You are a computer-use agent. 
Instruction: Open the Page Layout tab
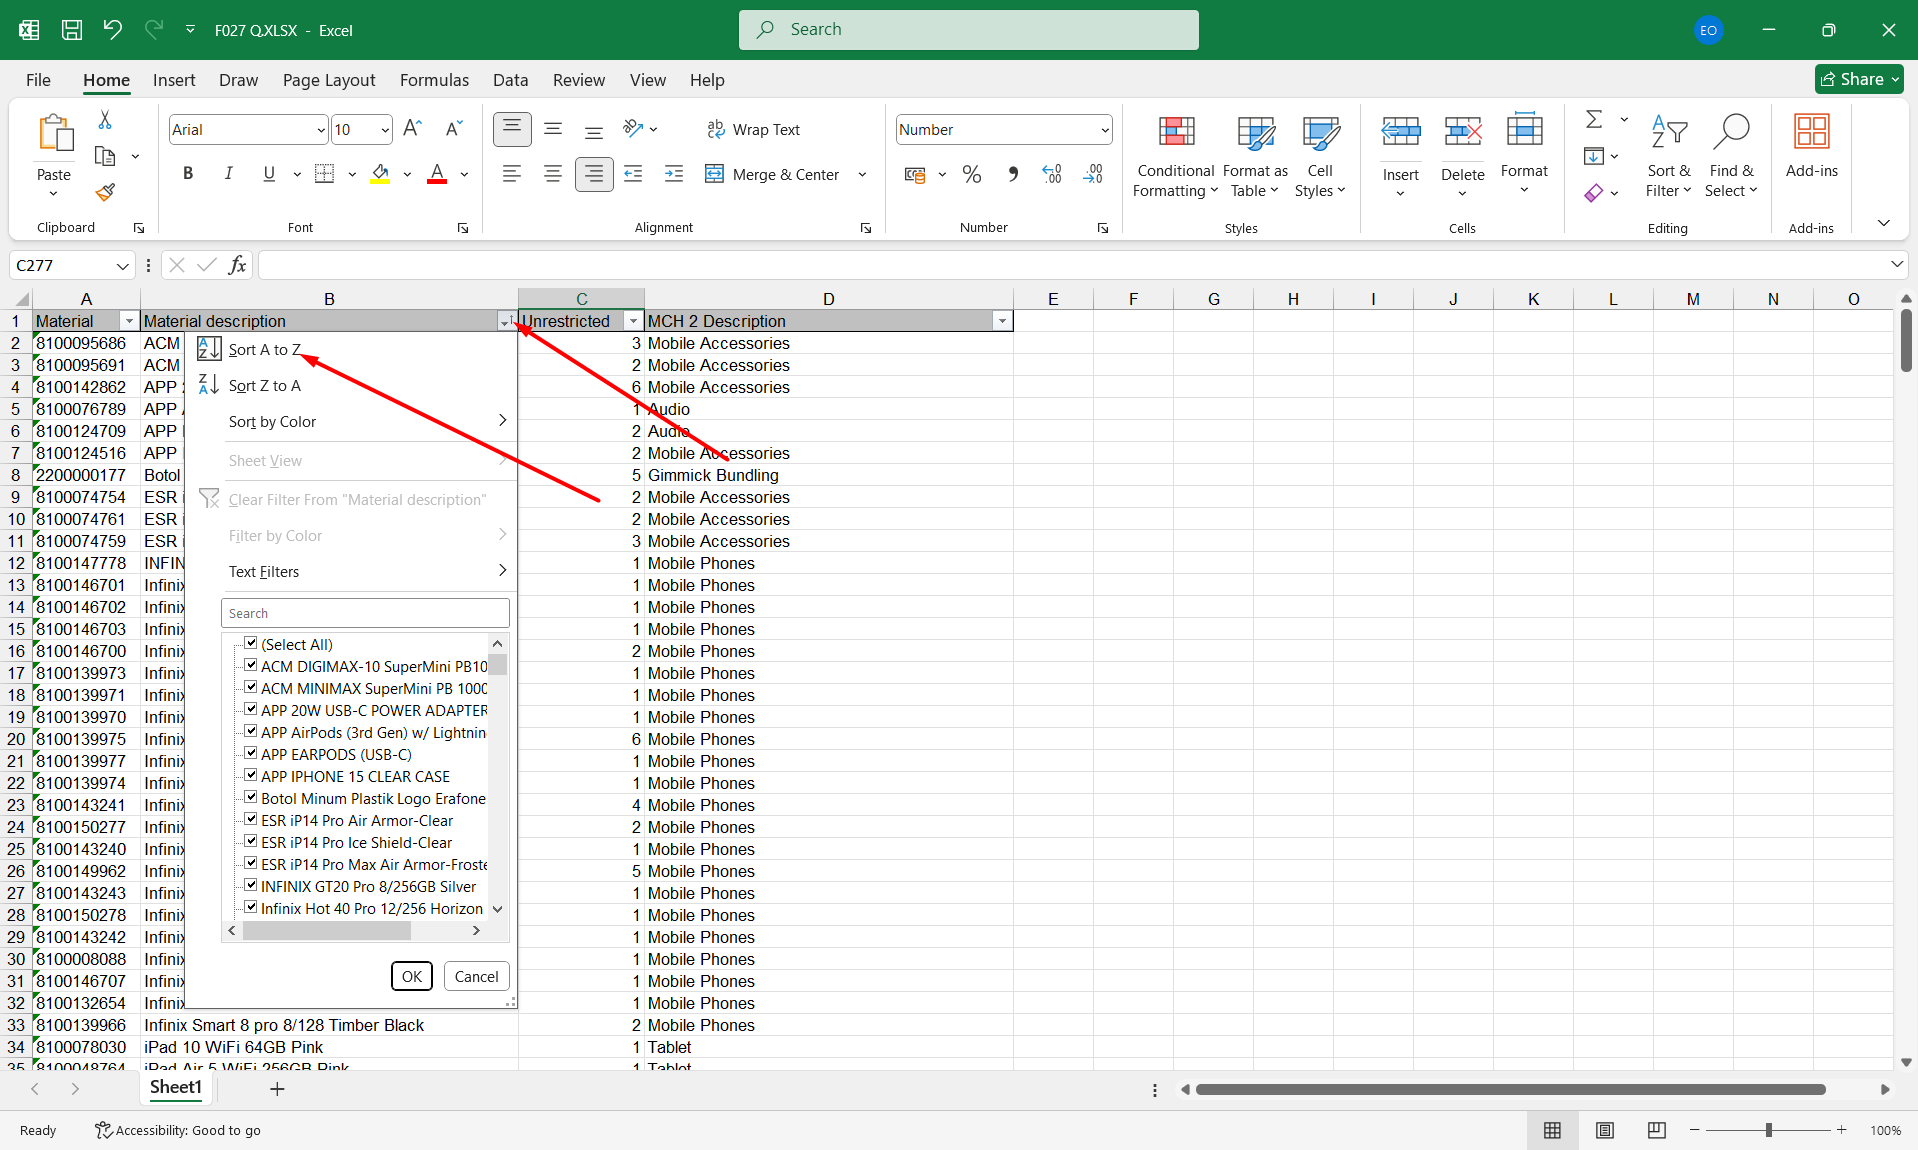(328, 80)
